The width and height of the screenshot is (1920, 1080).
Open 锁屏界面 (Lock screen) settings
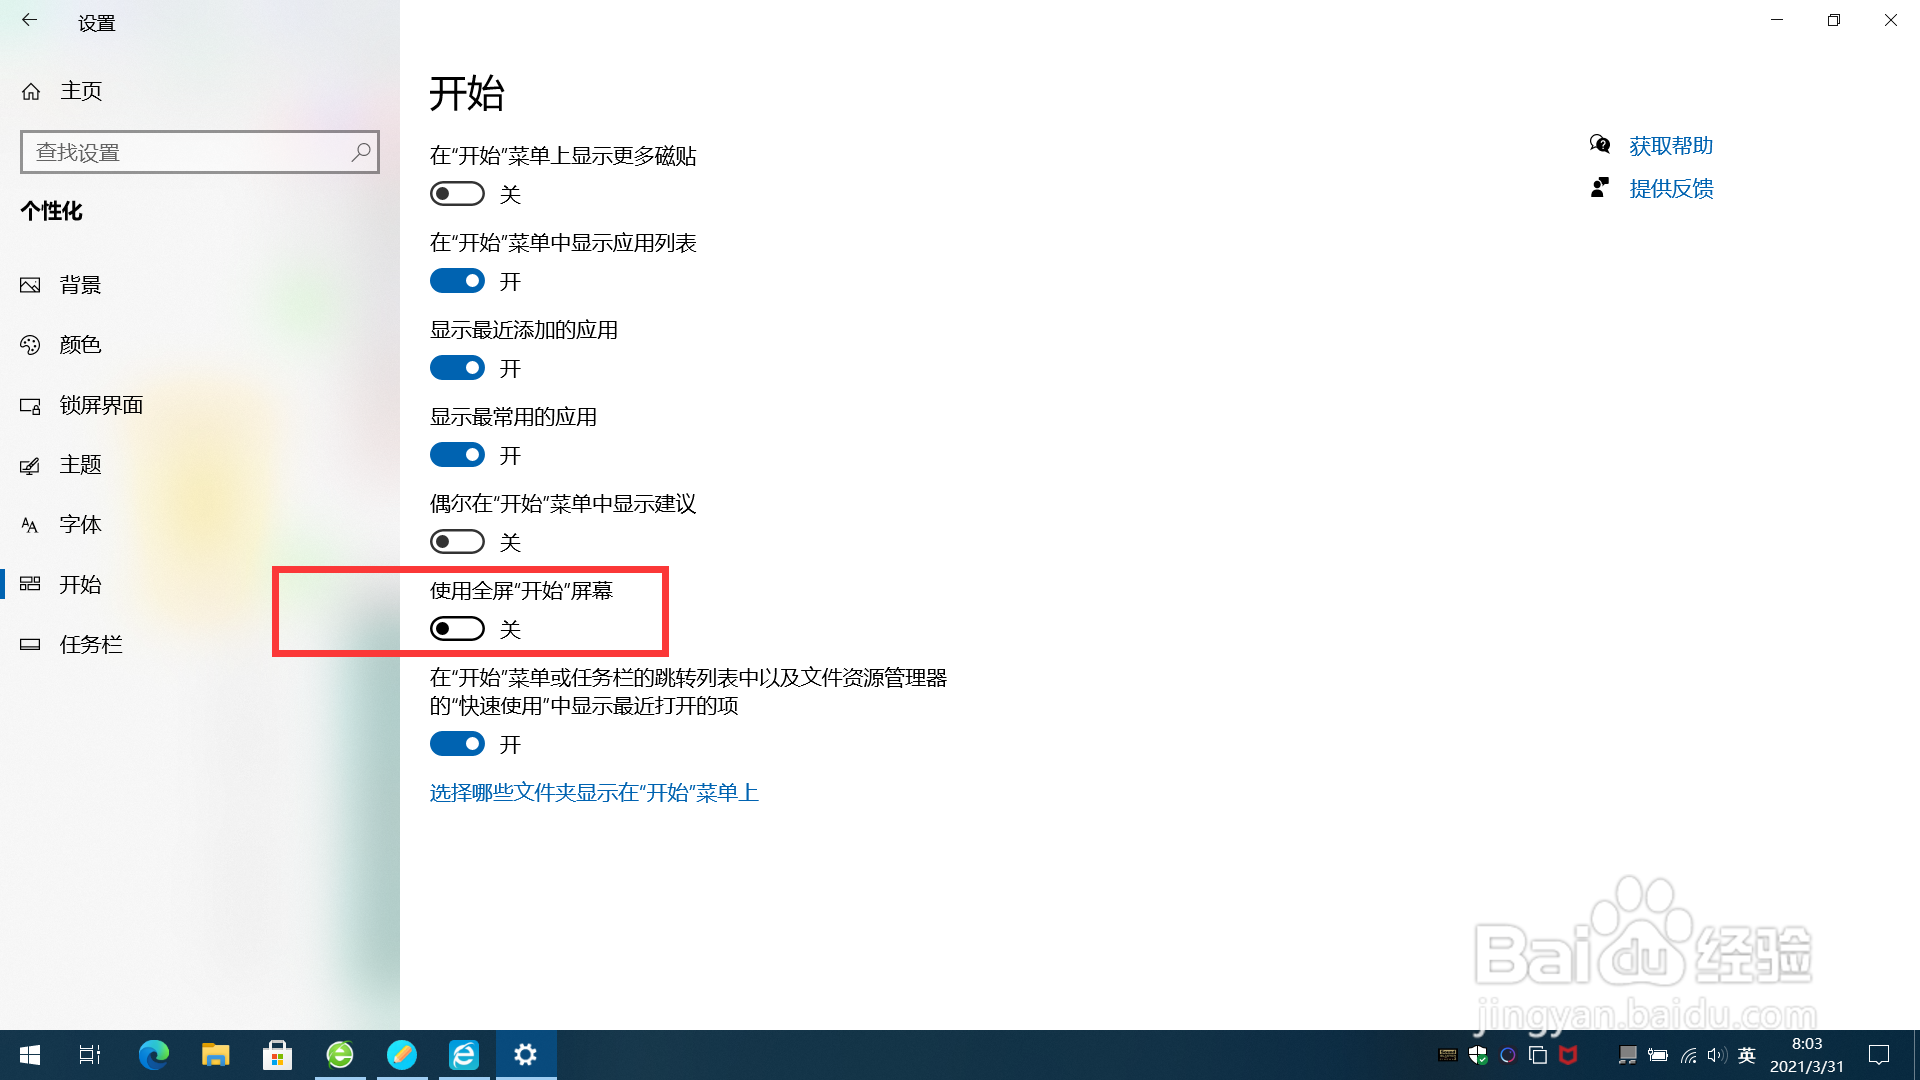click(x=100, y=405)
